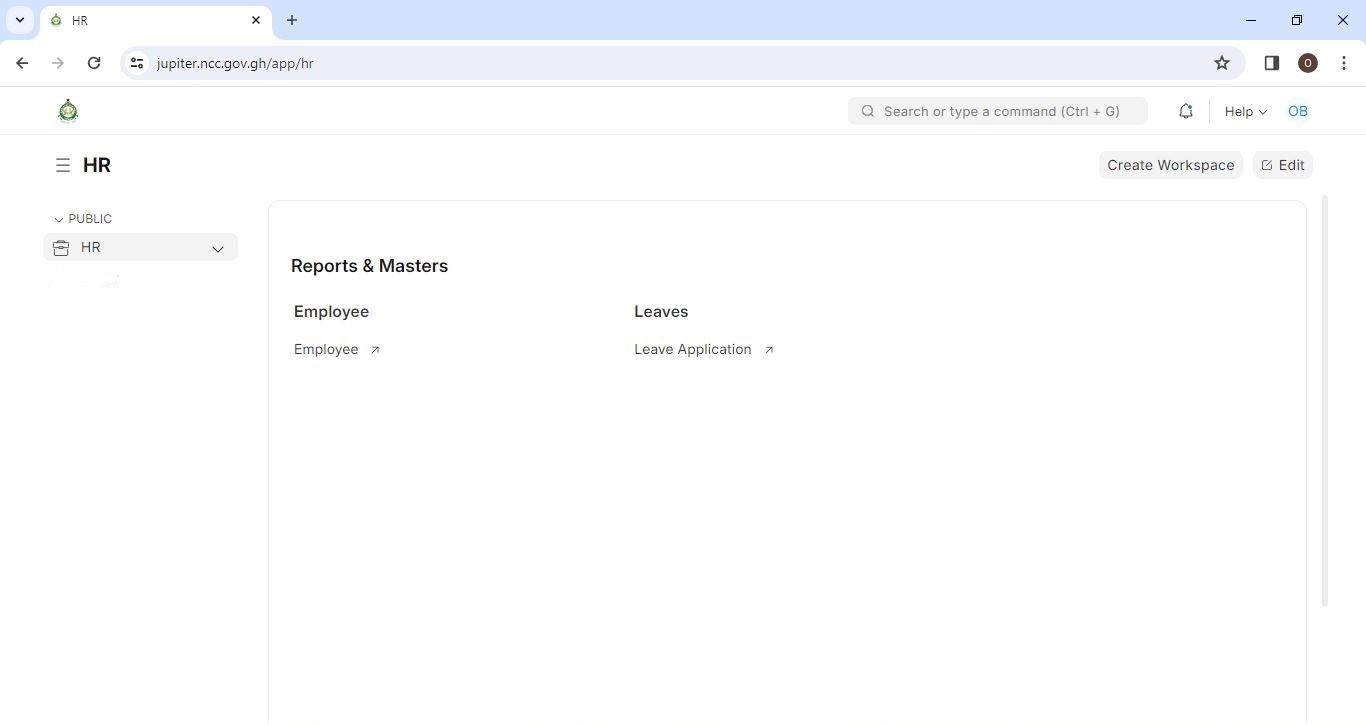Open Chrome three-dot menu

coord(1343,63)
